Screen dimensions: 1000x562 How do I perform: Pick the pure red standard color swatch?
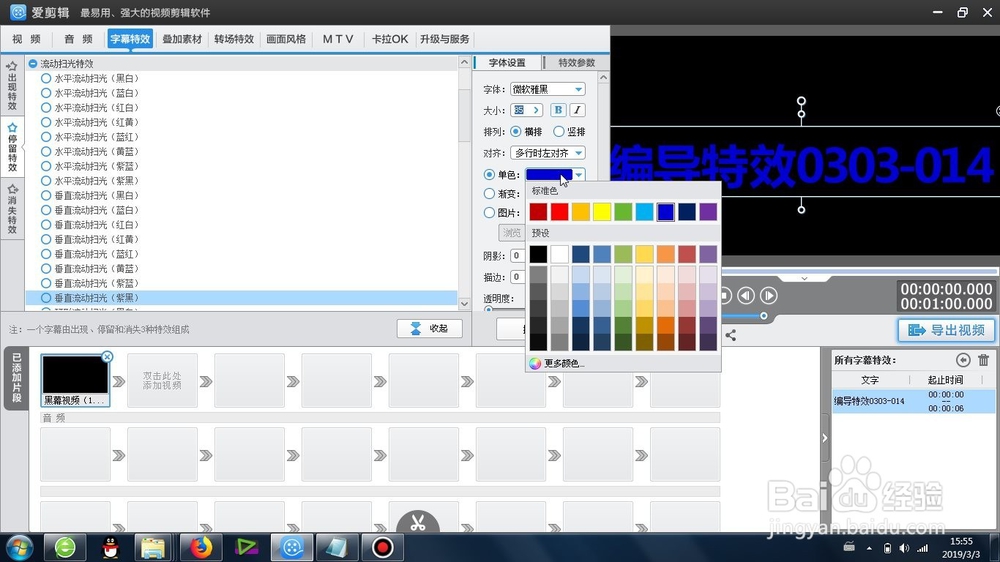(559, 212)
